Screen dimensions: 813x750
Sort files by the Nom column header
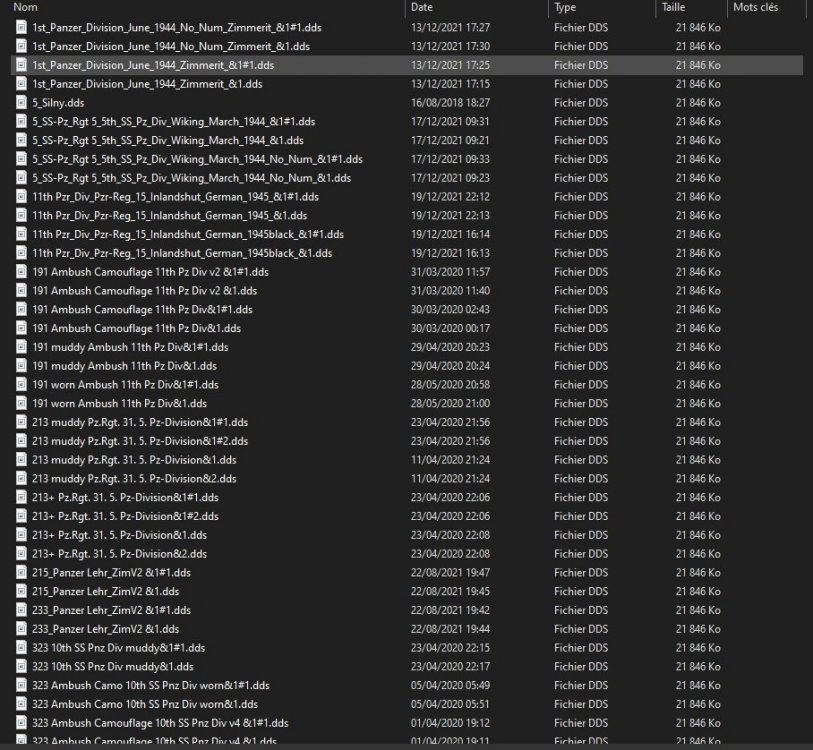coord(25,7)
